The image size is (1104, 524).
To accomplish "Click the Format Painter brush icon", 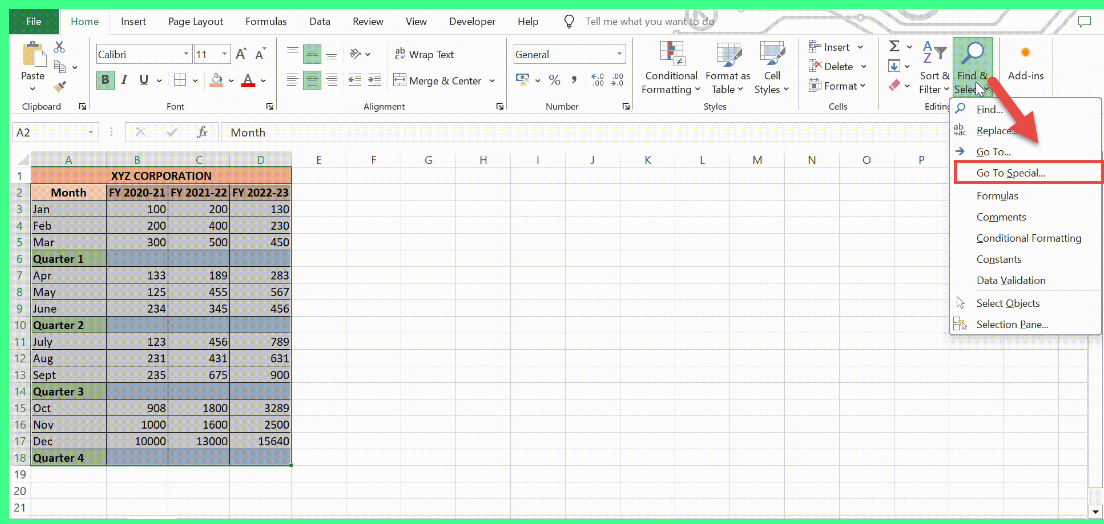I will tap(59, 87).
